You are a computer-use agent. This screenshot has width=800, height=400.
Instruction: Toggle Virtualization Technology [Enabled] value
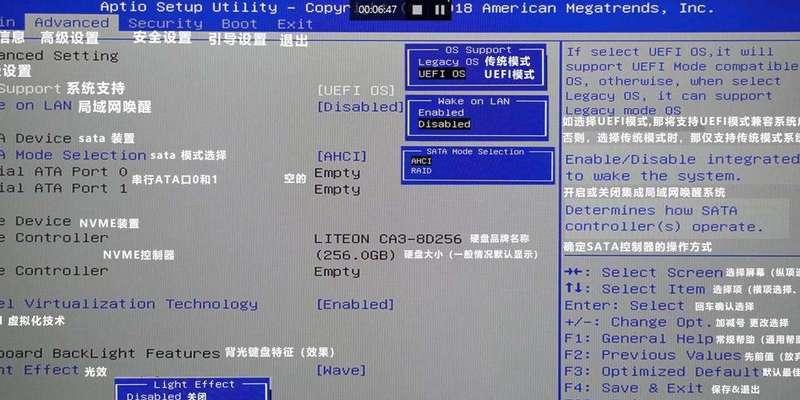click(354, 304)
